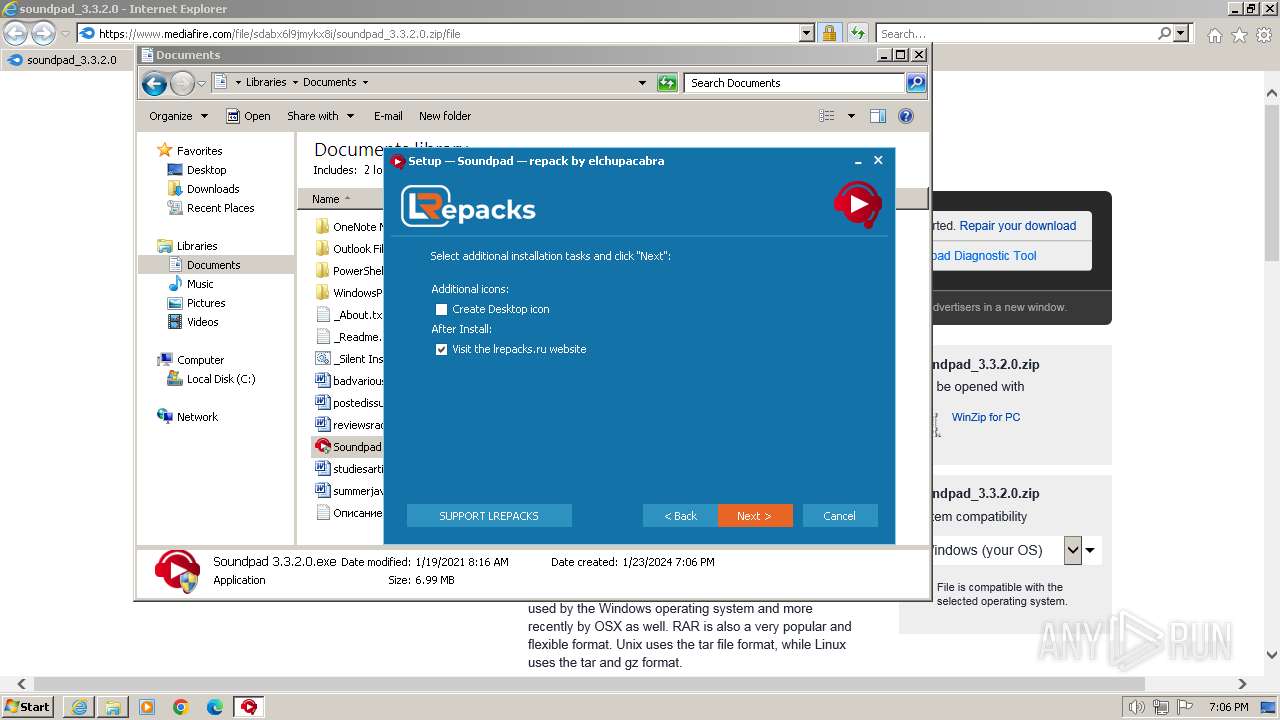The image size is (1280, 720).
Task: Click the IE security lock icon
Action: [x=829, y=33]
